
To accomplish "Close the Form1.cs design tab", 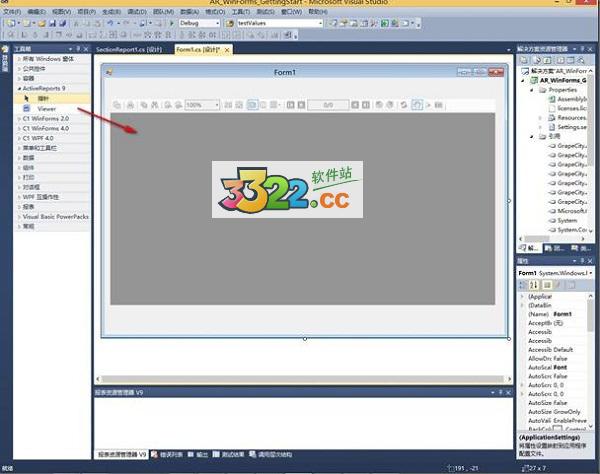I will pyautogui.click(x=227, y=48).
